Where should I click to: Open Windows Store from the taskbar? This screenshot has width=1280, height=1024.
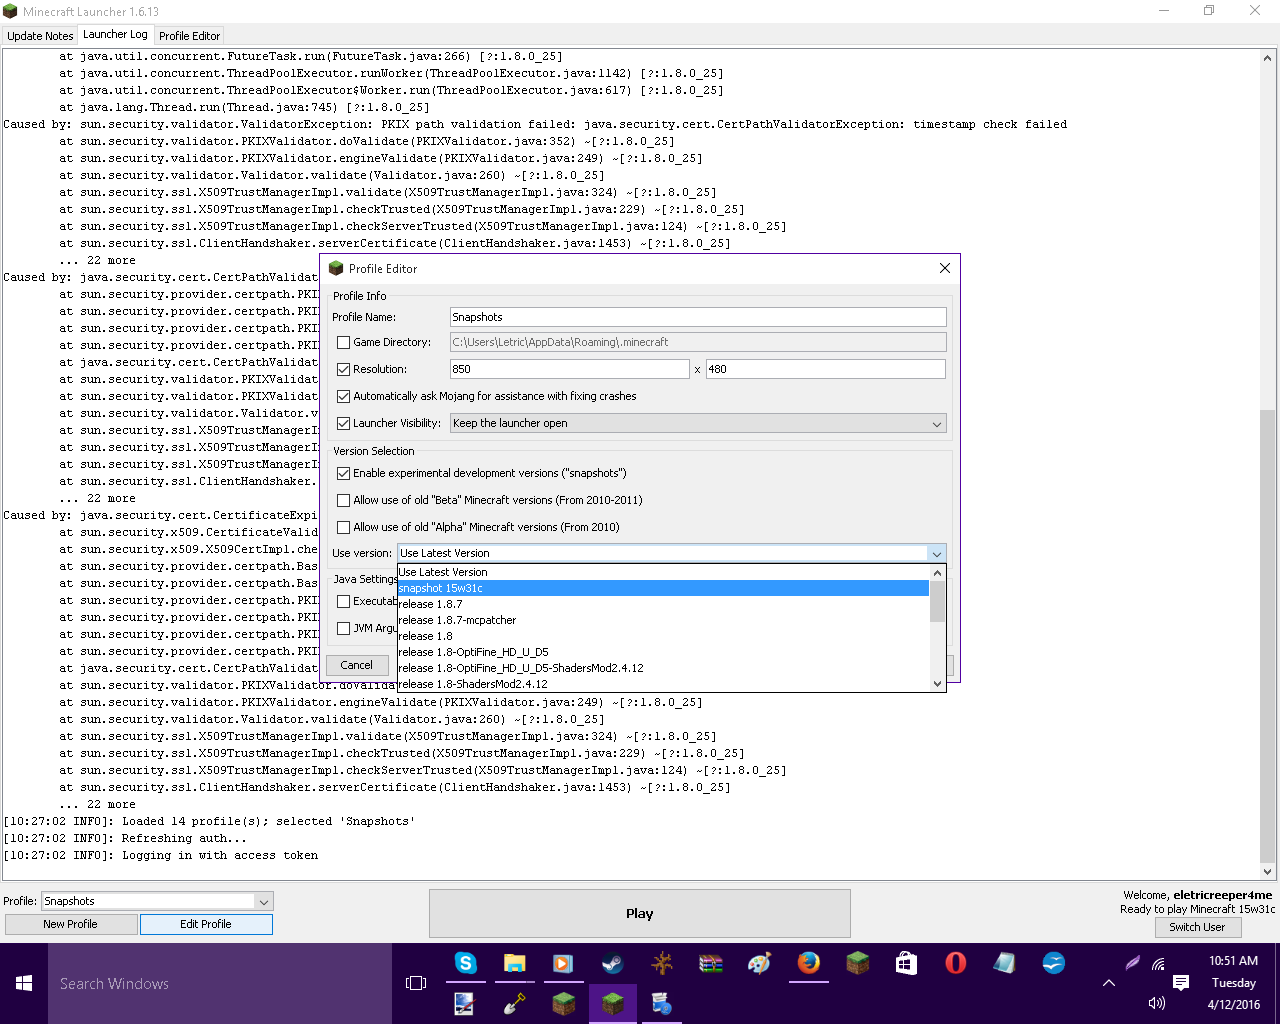pyautogui.click(x=906, y=963)
